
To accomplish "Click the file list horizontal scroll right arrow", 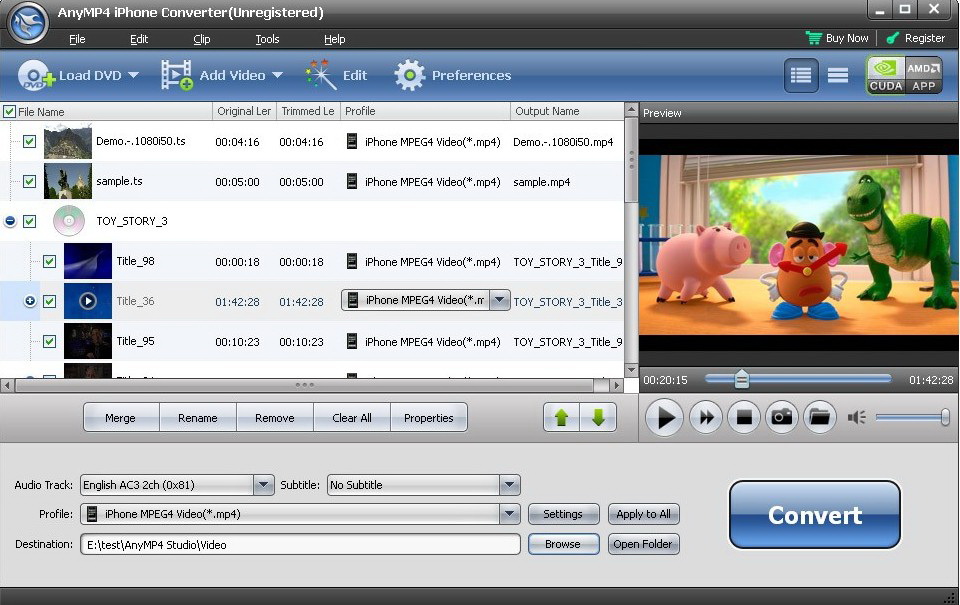I will 617,385.
